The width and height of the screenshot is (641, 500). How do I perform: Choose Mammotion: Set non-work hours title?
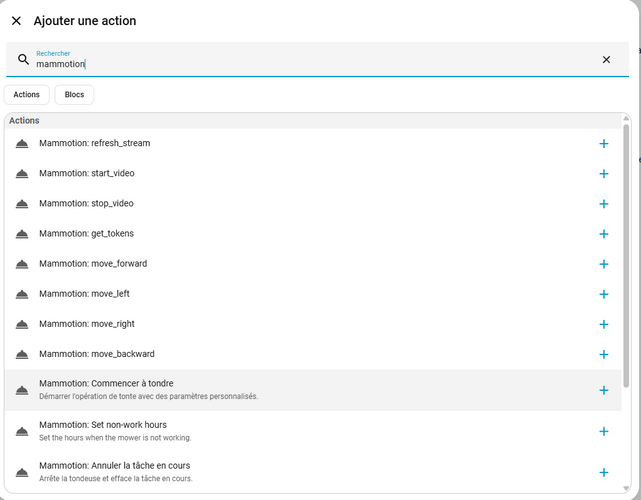(103, 425)
